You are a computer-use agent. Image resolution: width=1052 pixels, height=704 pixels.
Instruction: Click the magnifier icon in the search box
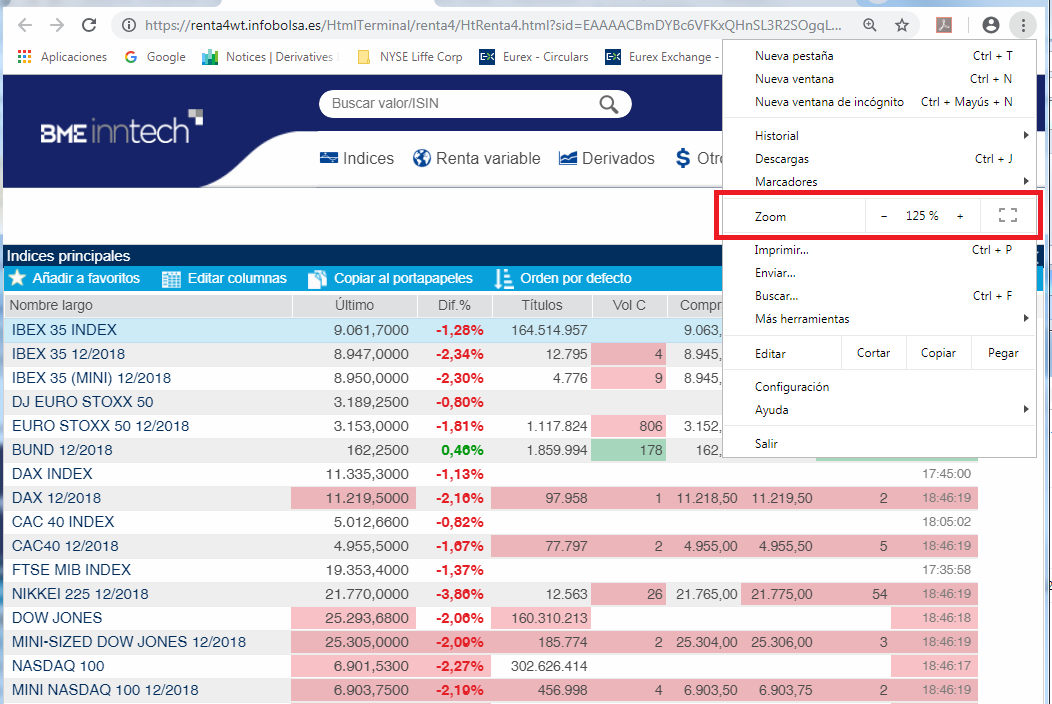609,104
